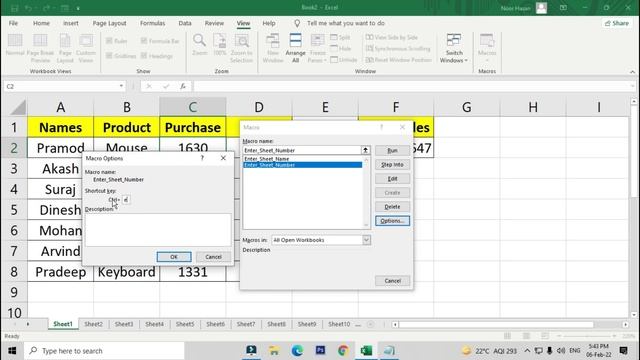Click the Options button

392,221
